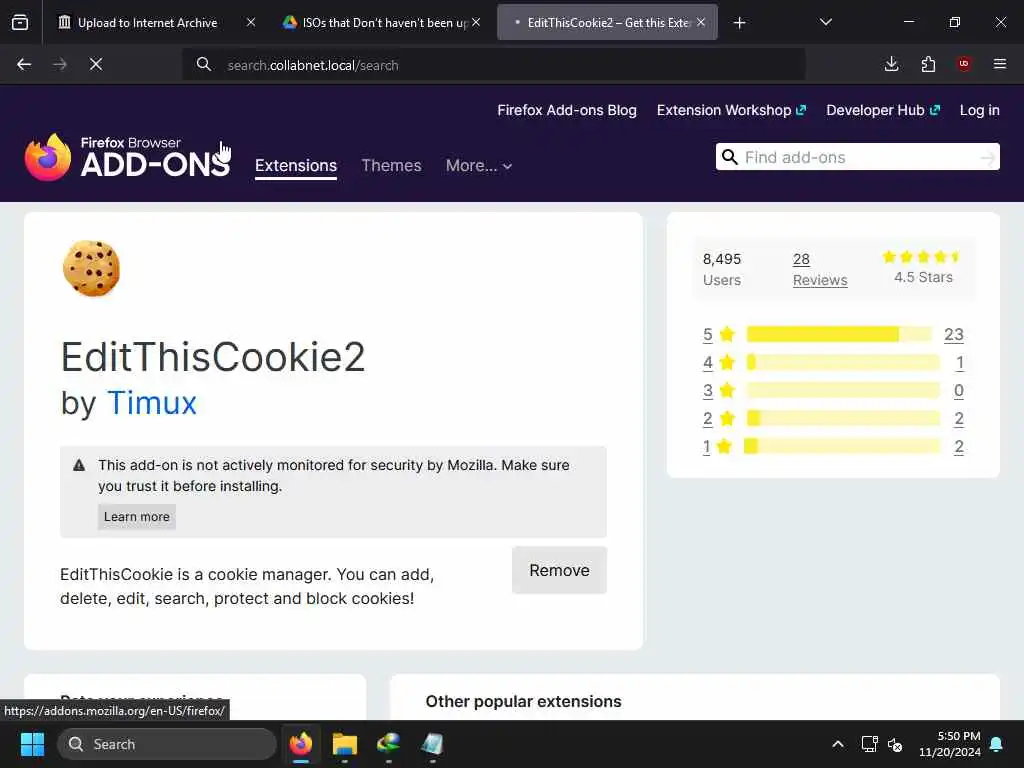Click the address bar search magnifier icon
This screenshot has height=768, width=1024.
[x=204, y=65]
